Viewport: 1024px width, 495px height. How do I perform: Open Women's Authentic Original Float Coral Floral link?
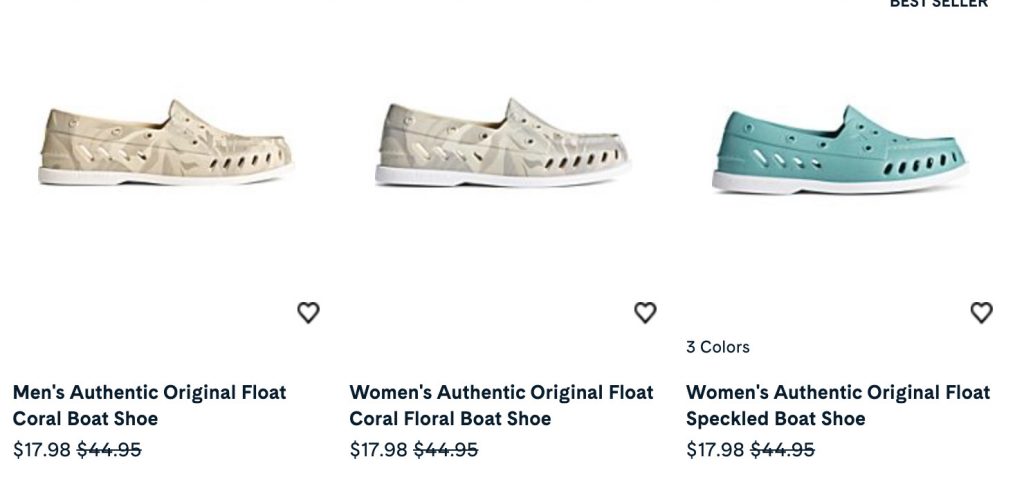click(501, 405)
